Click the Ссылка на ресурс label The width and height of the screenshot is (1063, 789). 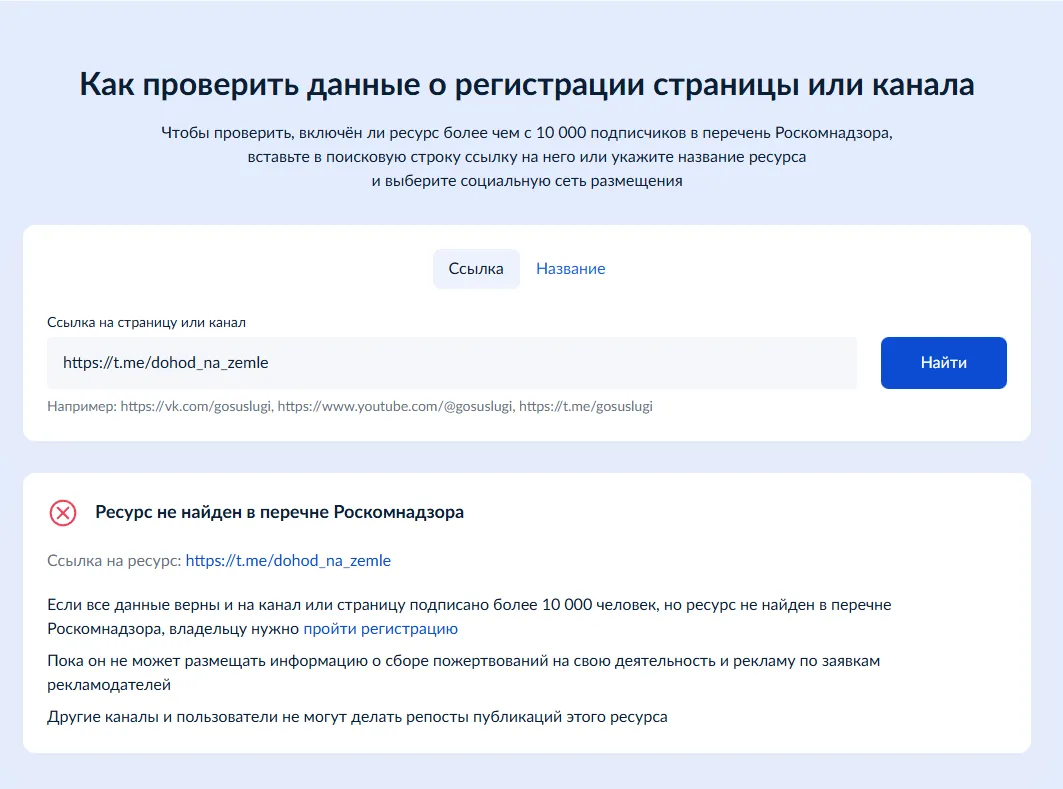coord(114,561)
